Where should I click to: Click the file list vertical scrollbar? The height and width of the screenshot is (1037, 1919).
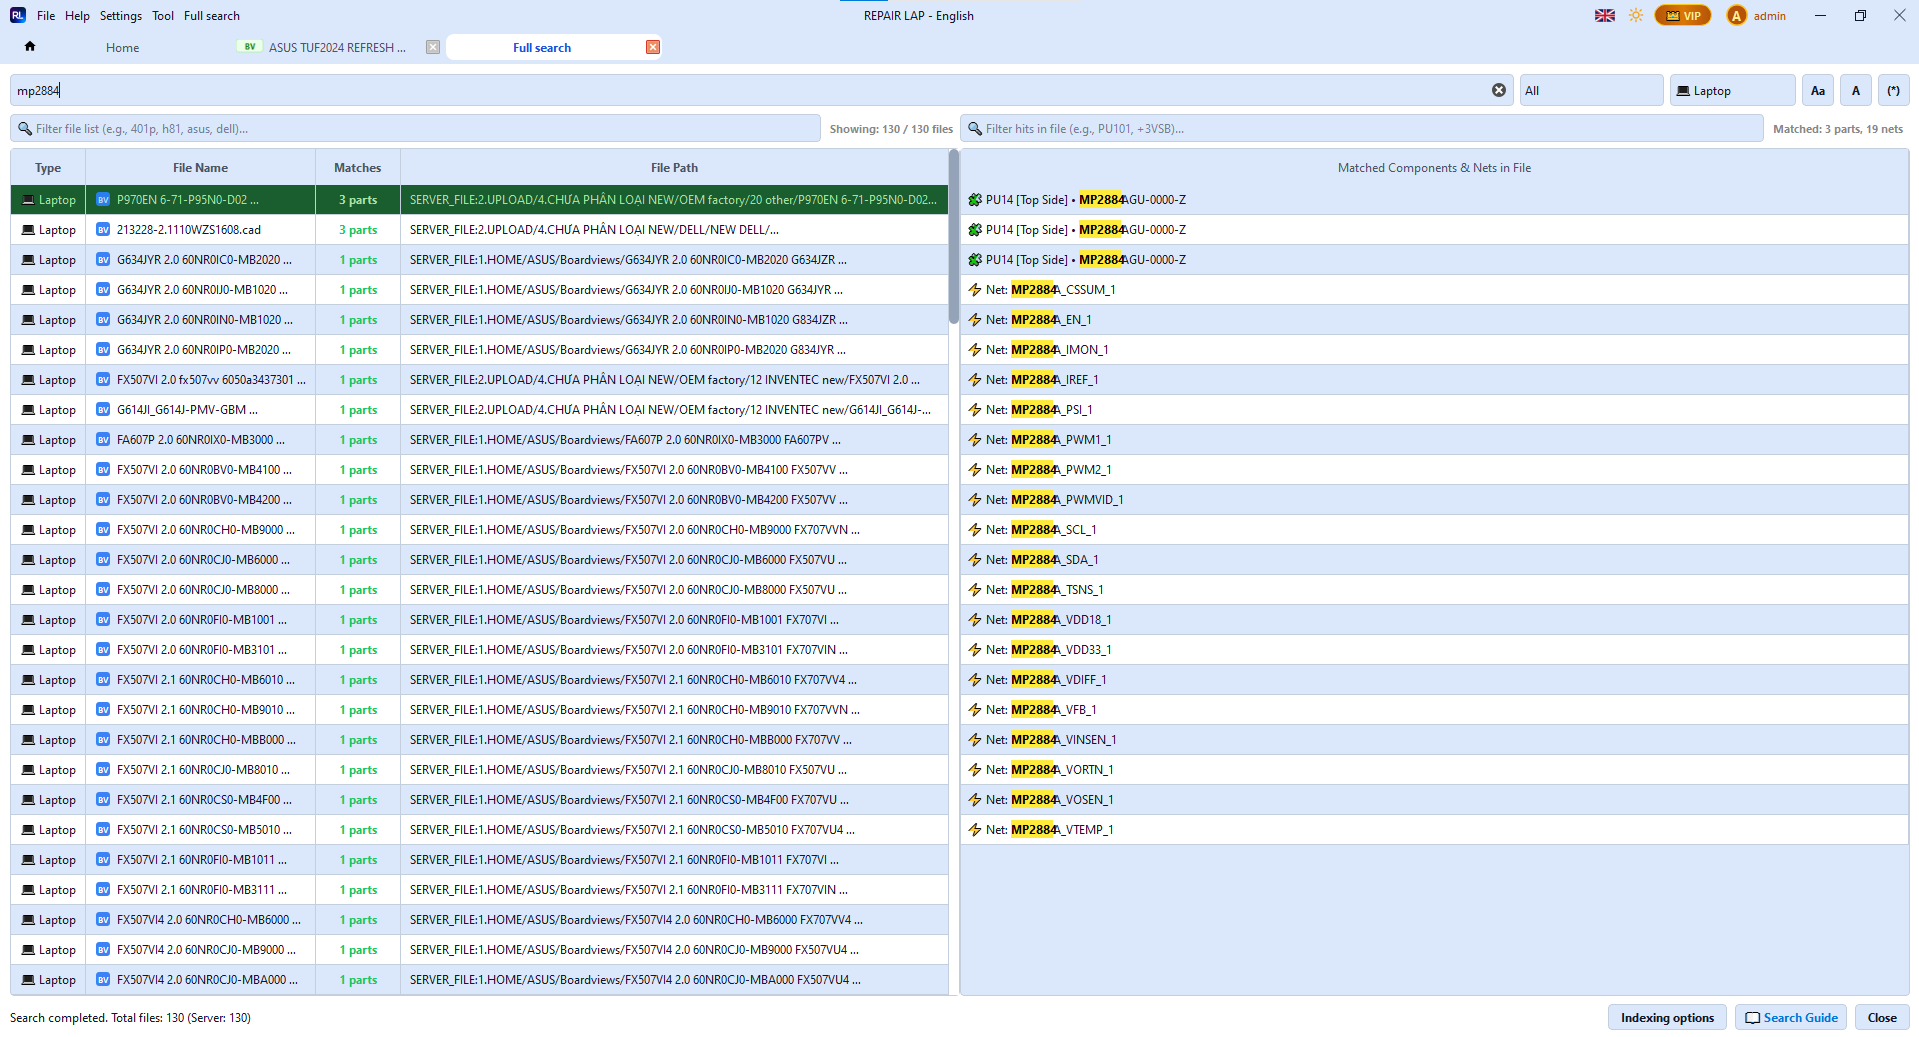point(954,237)
